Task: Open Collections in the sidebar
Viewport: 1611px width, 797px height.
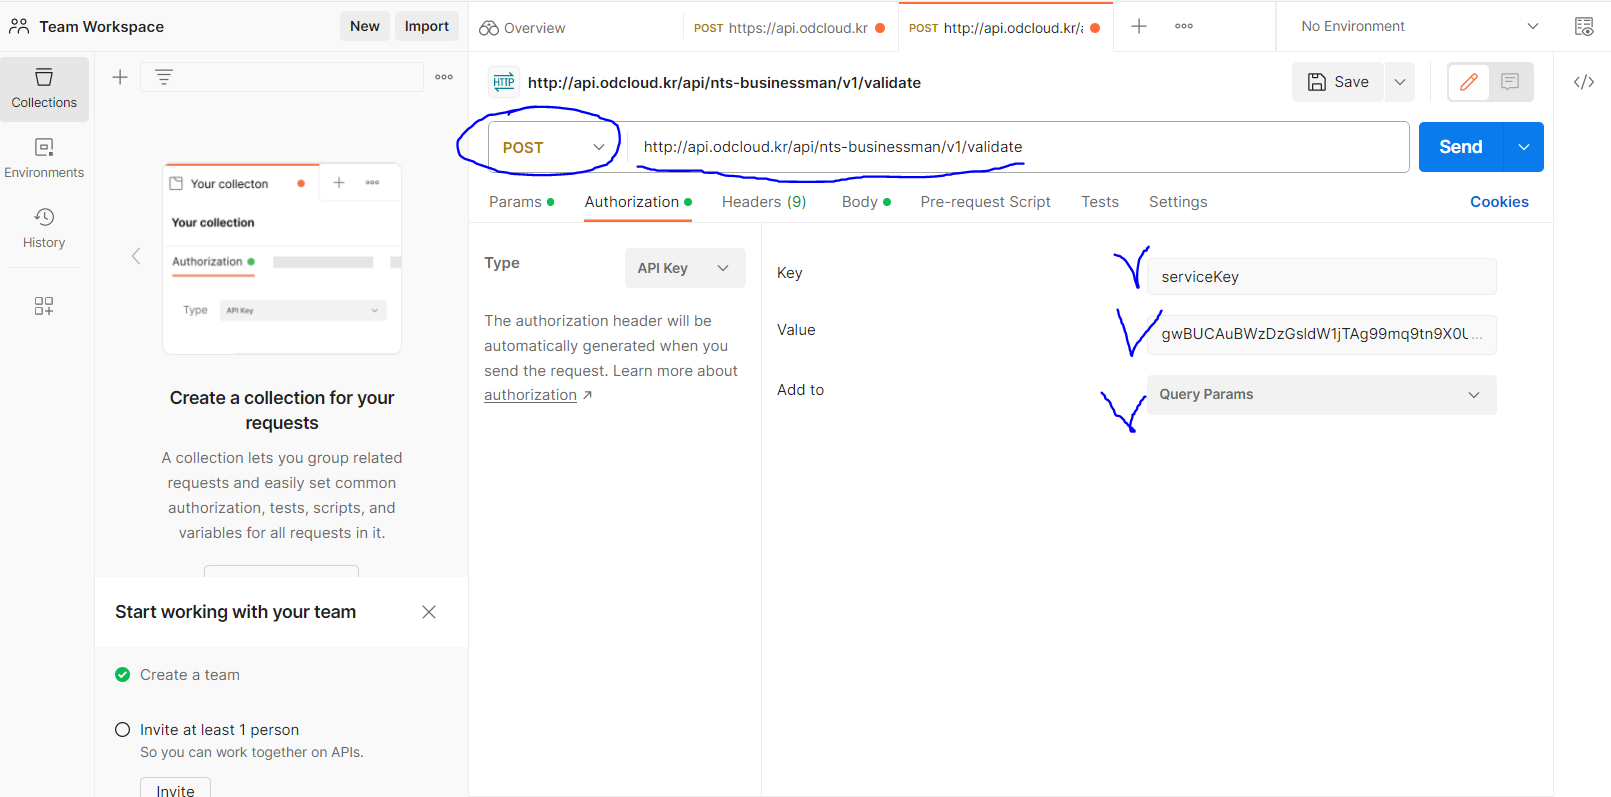Action: 44,89
